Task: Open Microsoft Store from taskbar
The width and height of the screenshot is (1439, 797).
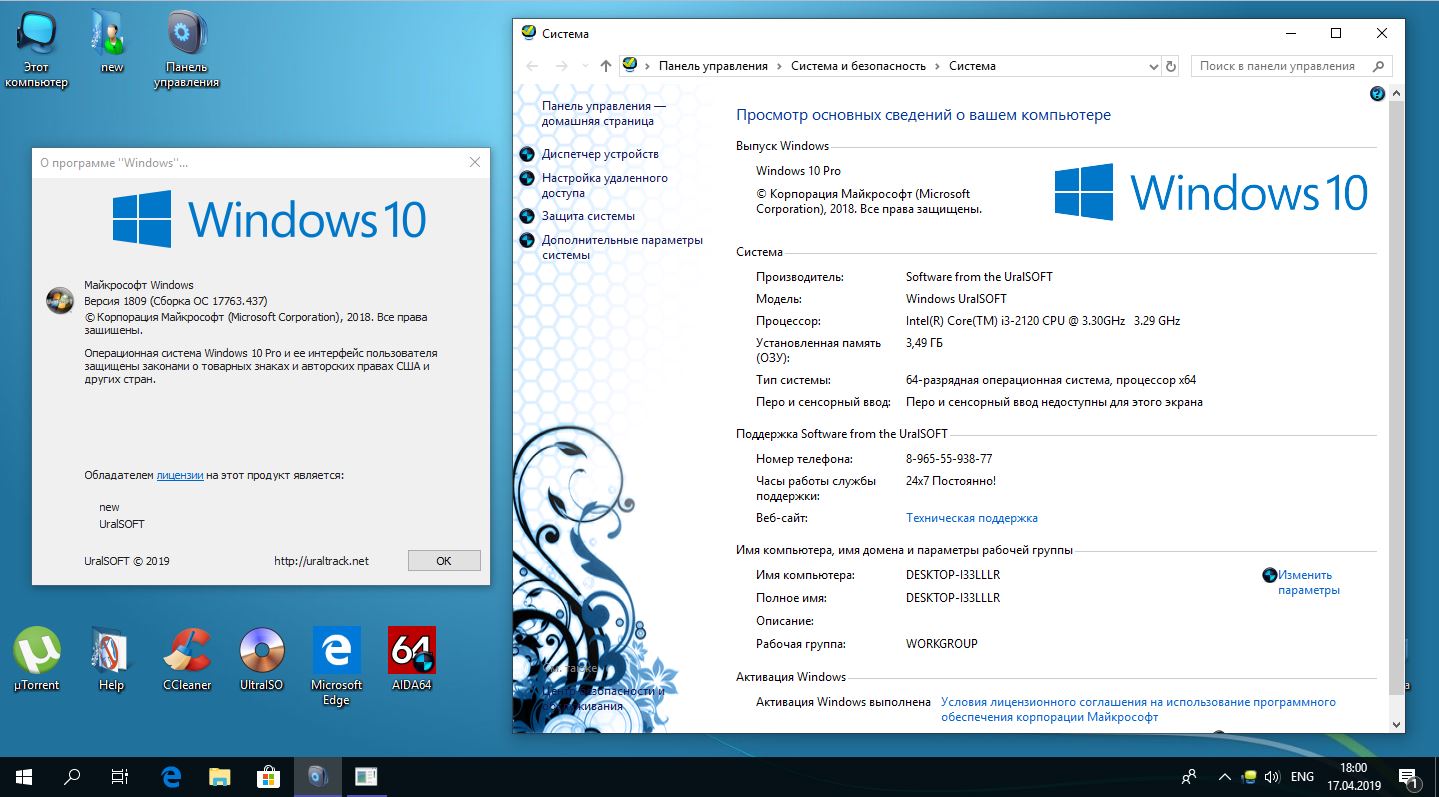Action: [268, 776]
